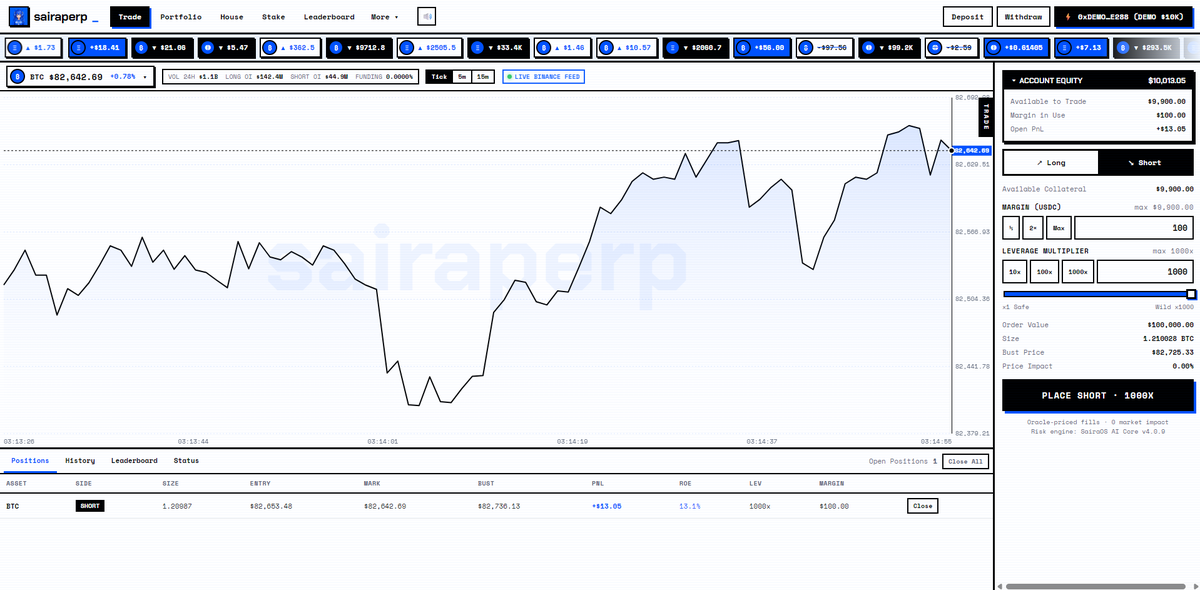Open ticker chip showing $362.5
The height and width of the screenshot is (590, 1200).
292,47
